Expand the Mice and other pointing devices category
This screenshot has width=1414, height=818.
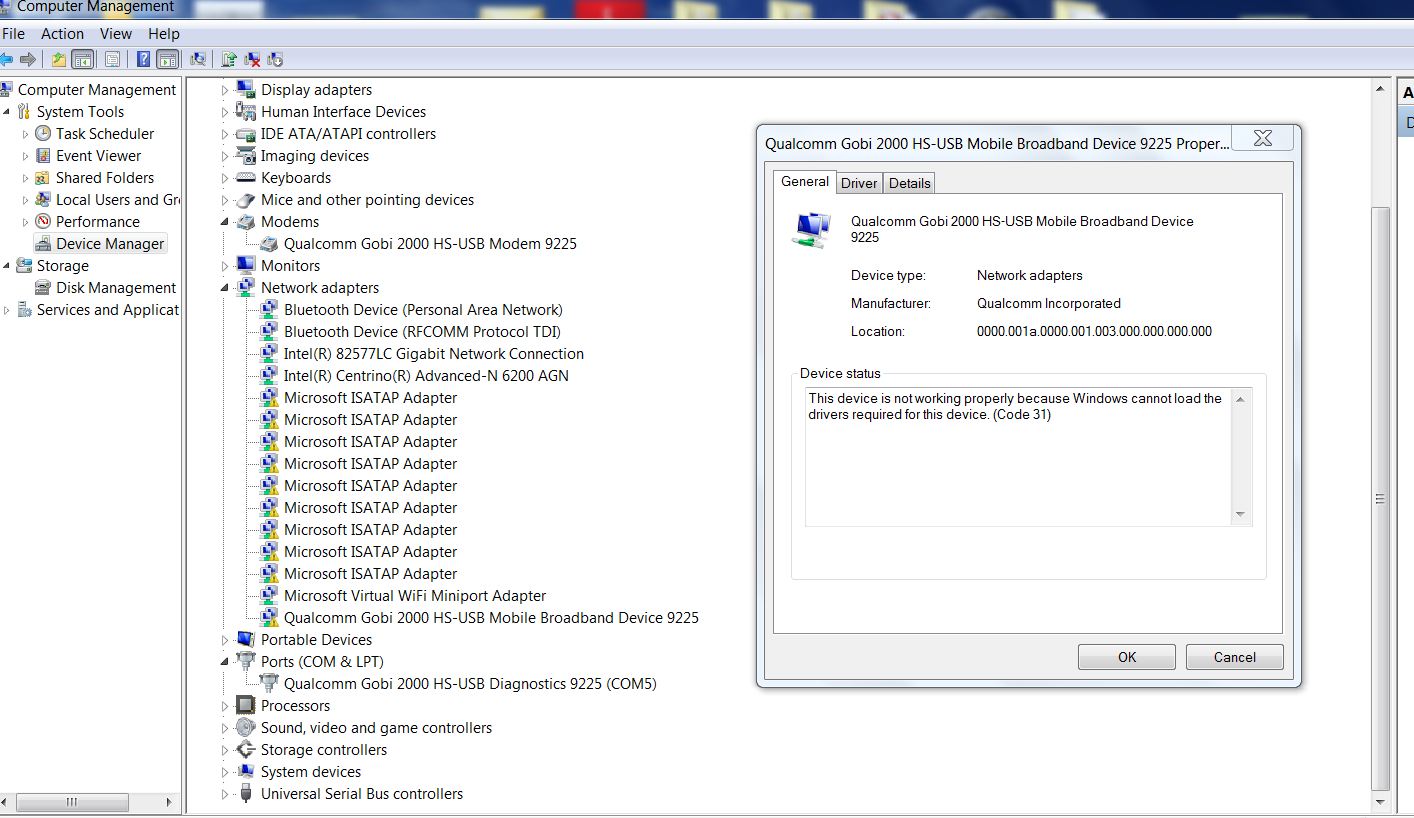coord(225,199)
